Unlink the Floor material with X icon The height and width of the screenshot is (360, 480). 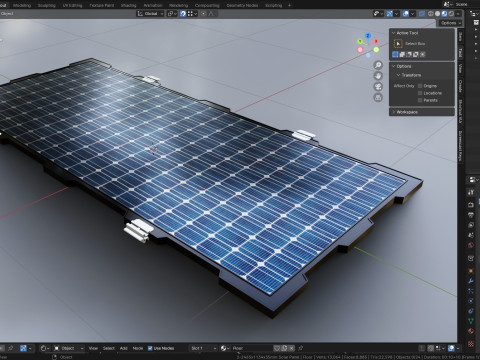pos(291,348)
